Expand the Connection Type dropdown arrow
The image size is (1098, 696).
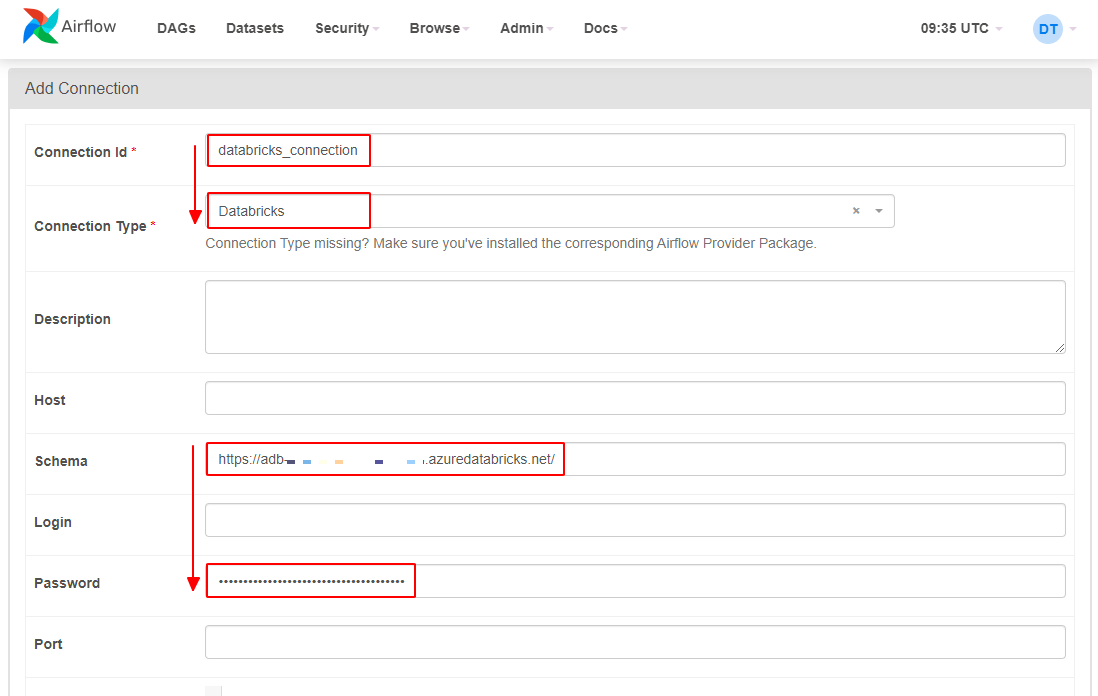[x=879, y=211]
